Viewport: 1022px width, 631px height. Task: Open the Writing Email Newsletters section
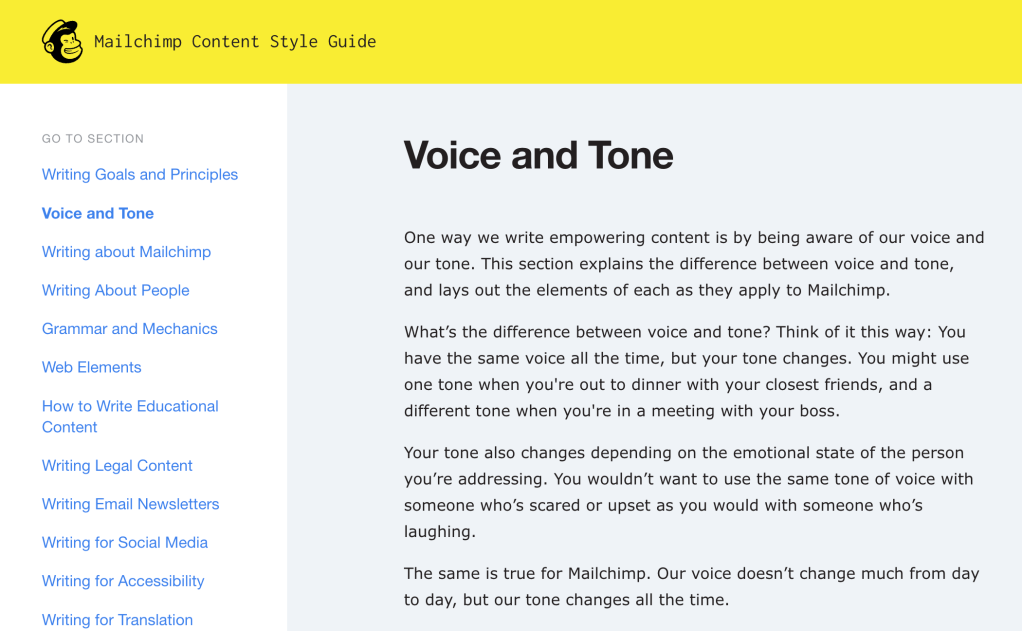[x=130, y=504]
